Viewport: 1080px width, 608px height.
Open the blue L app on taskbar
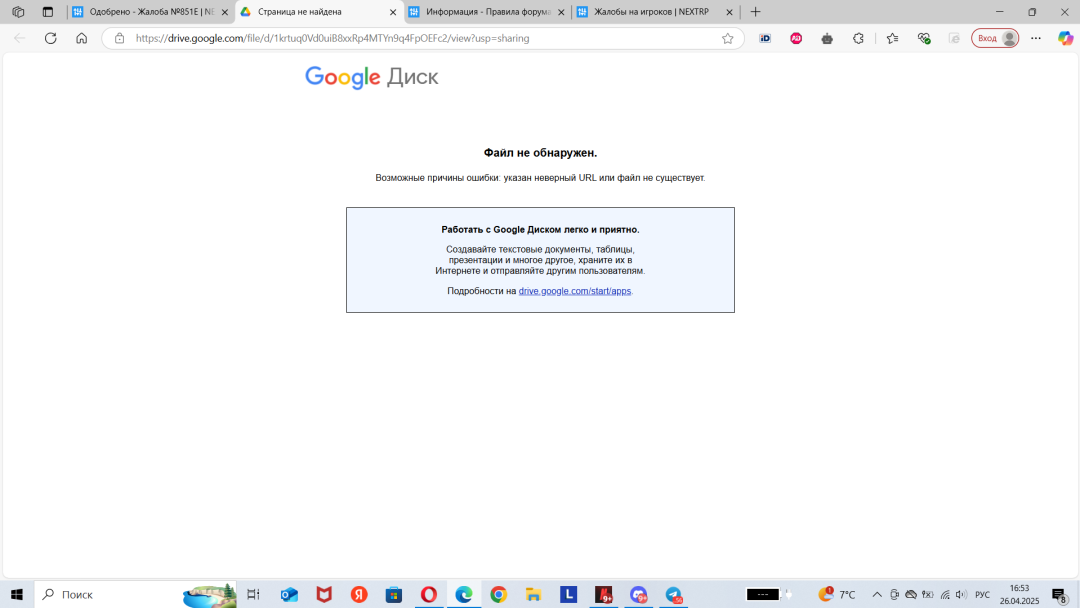coord(568,594)
